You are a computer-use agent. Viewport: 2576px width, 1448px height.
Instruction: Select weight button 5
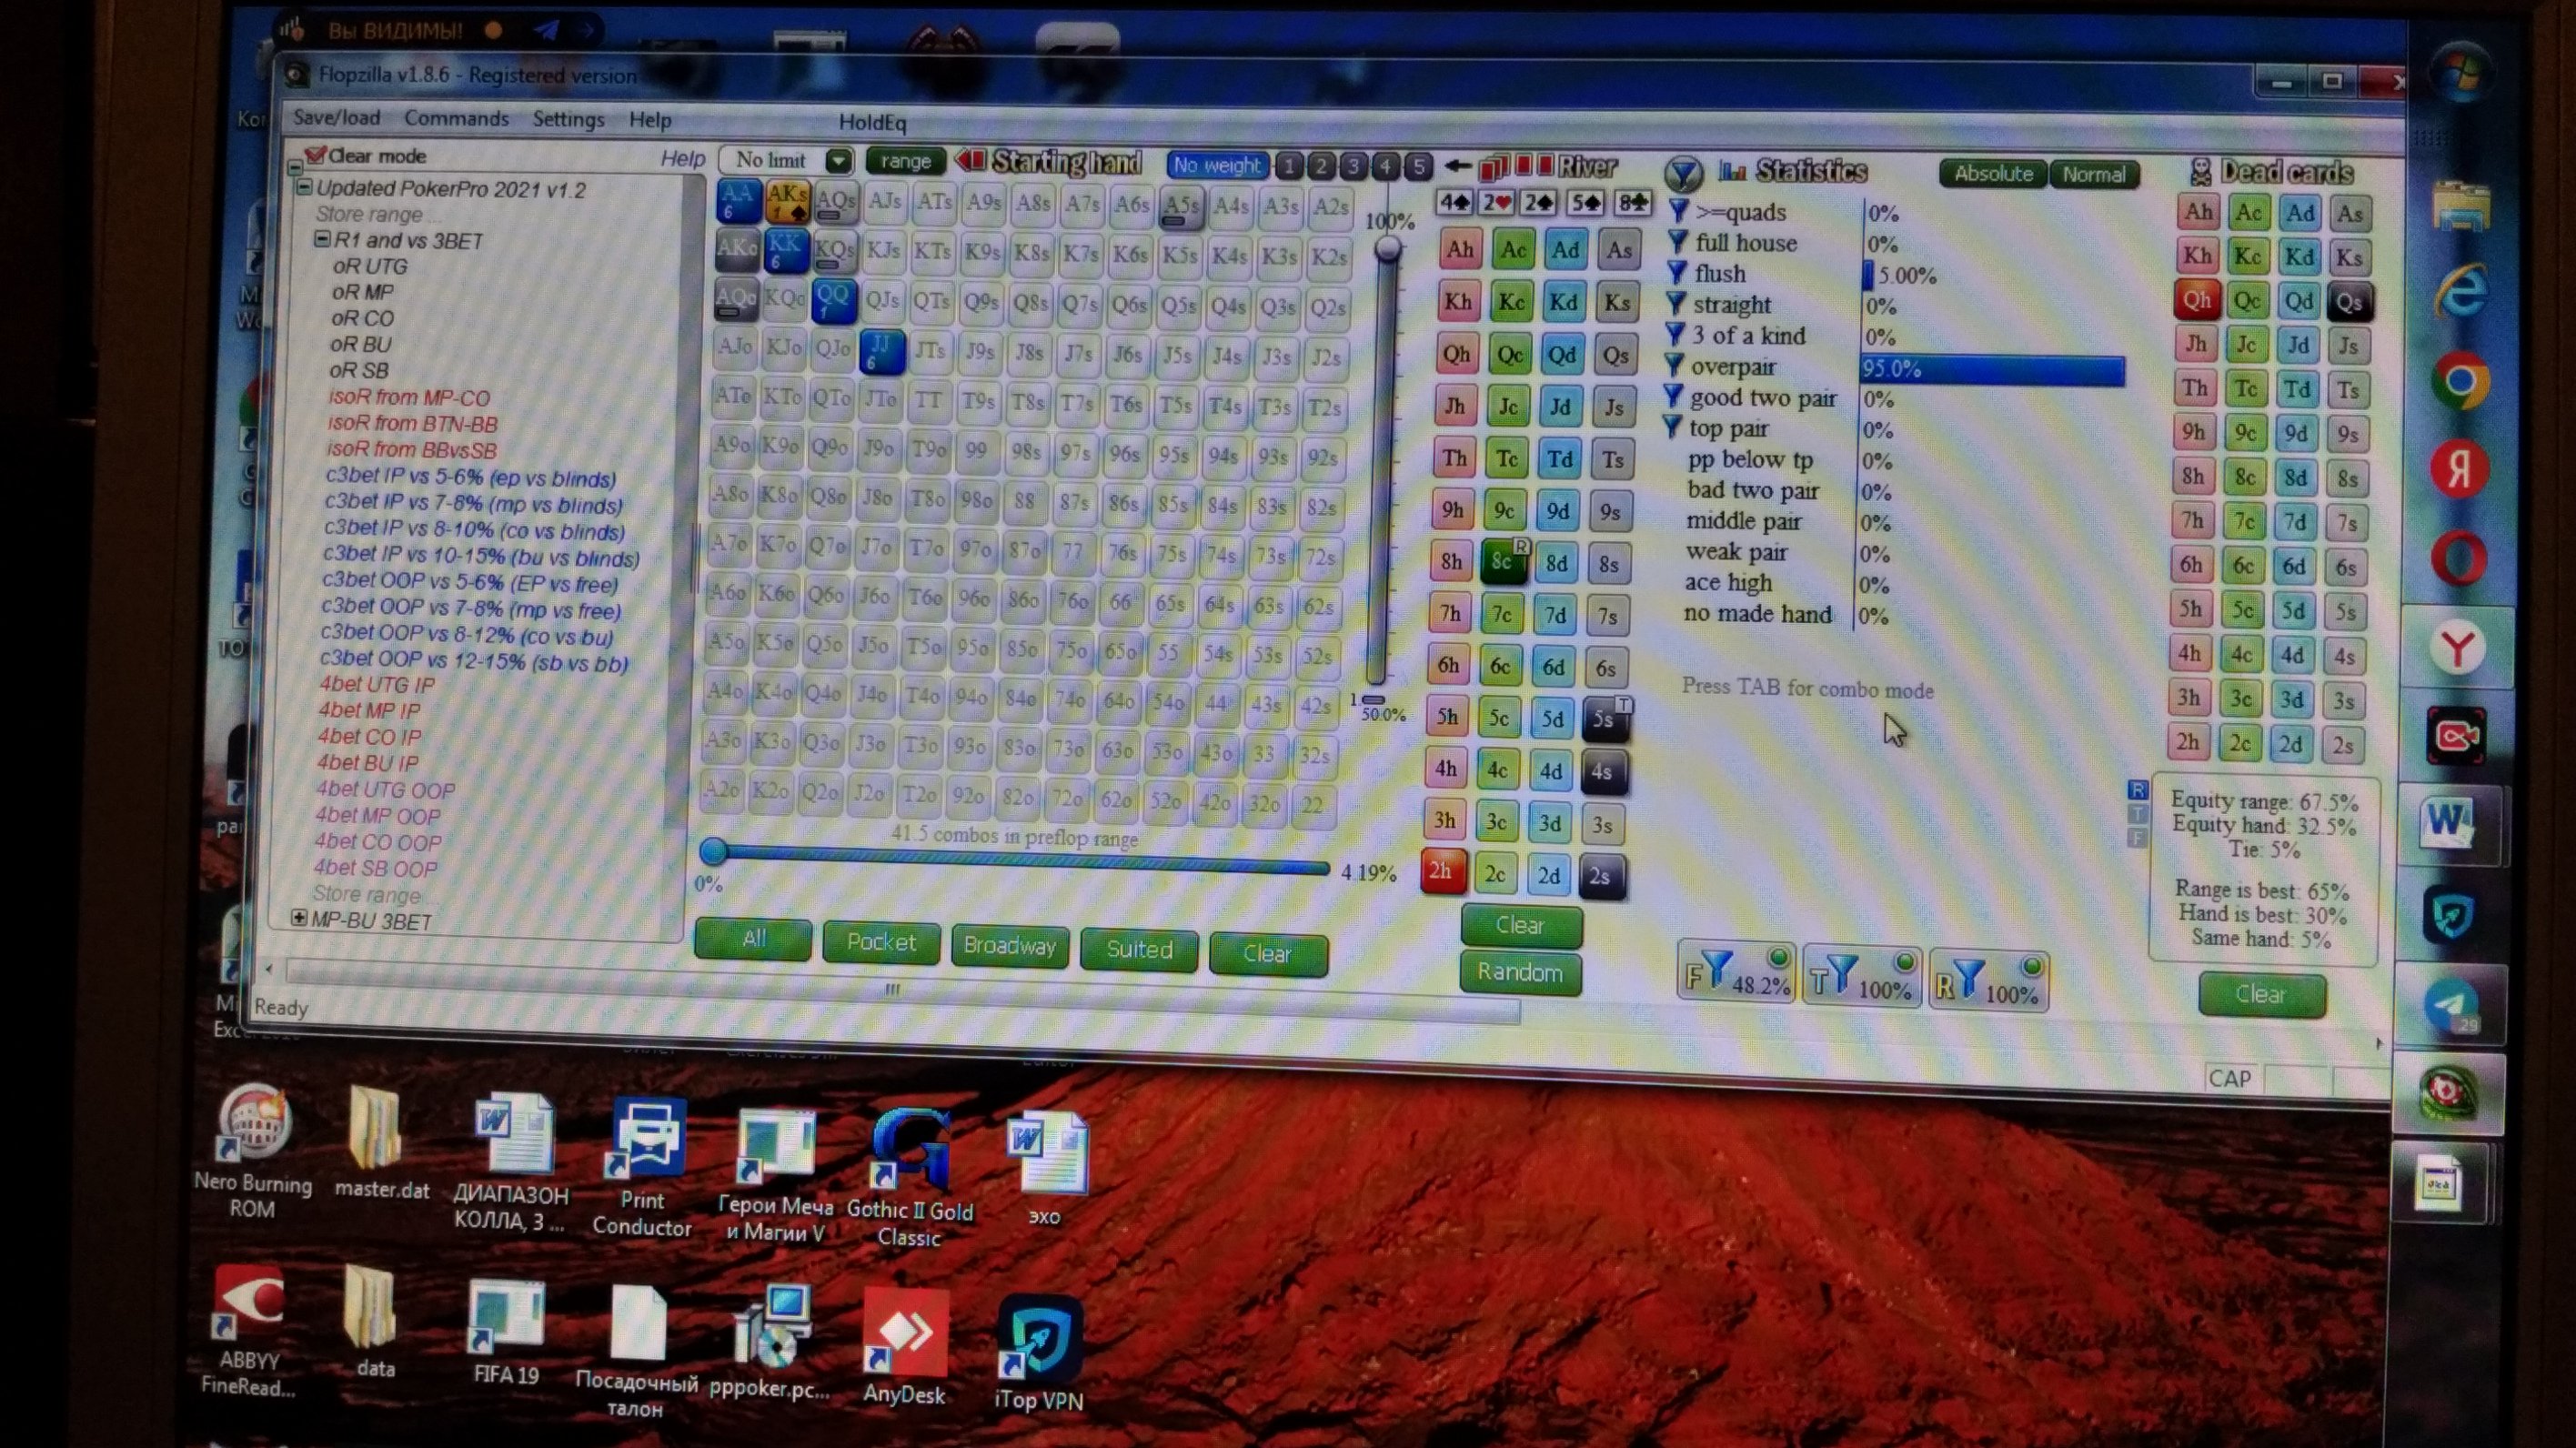point(1417,167)
